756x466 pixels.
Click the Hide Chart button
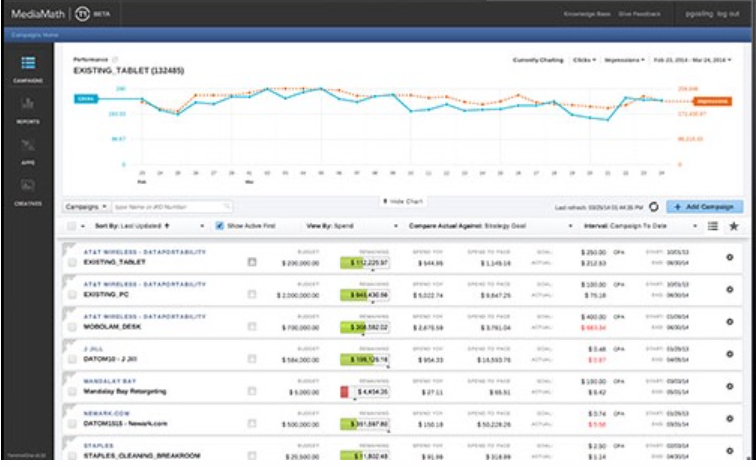(403, 201)
